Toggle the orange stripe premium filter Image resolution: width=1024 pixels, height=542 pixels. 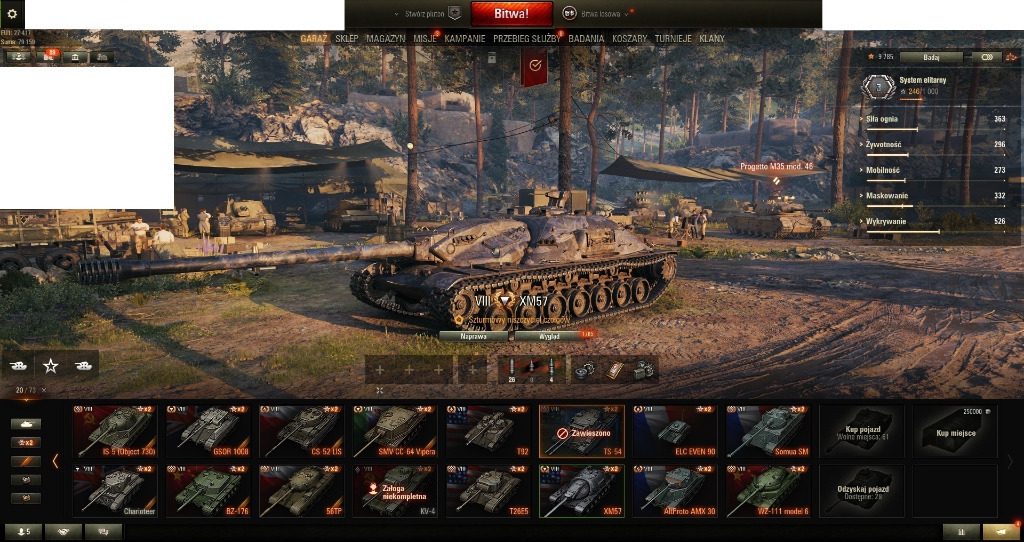[26, 462]
